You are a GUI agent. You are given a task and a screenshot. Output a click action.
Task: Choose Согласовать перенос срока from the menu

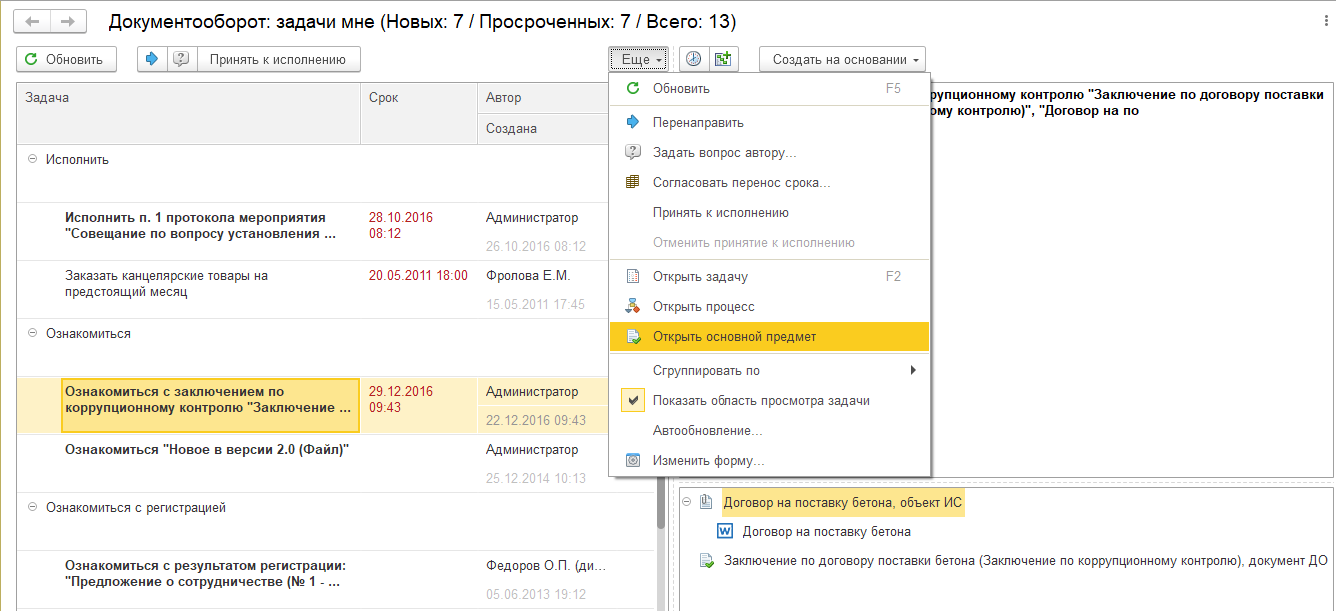coord(741,183)
